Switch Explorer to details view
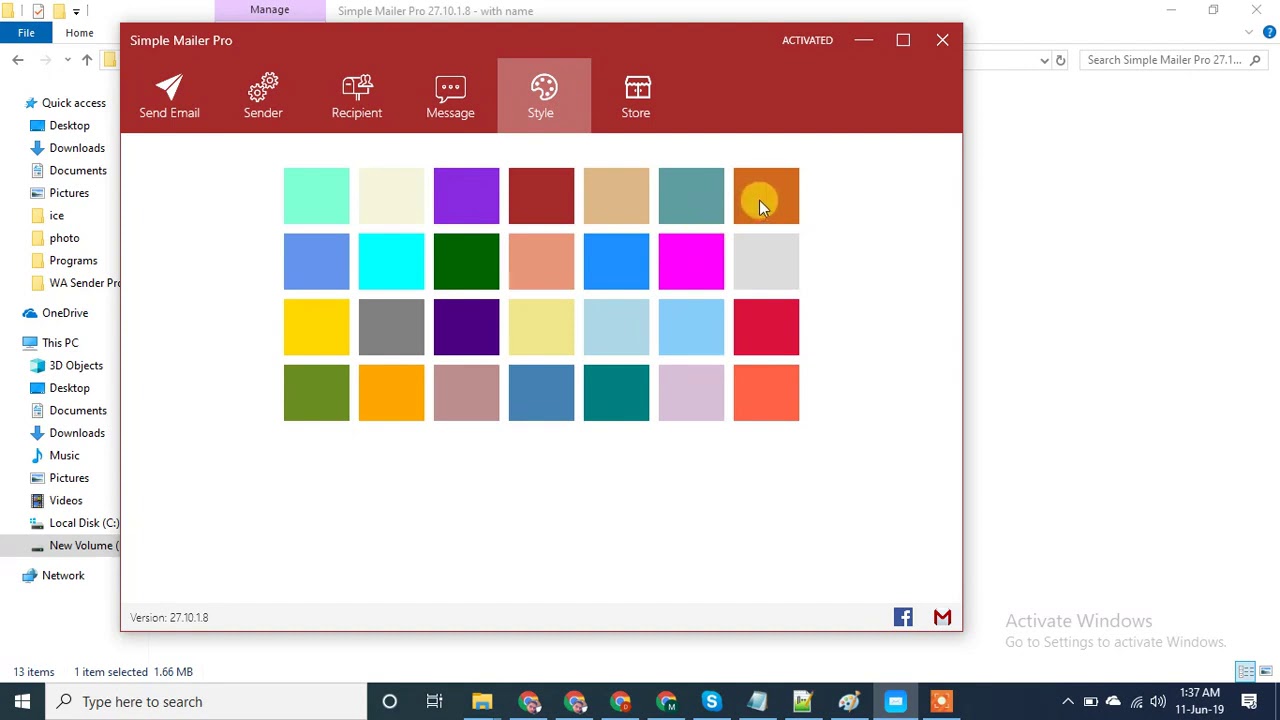 1246,671
